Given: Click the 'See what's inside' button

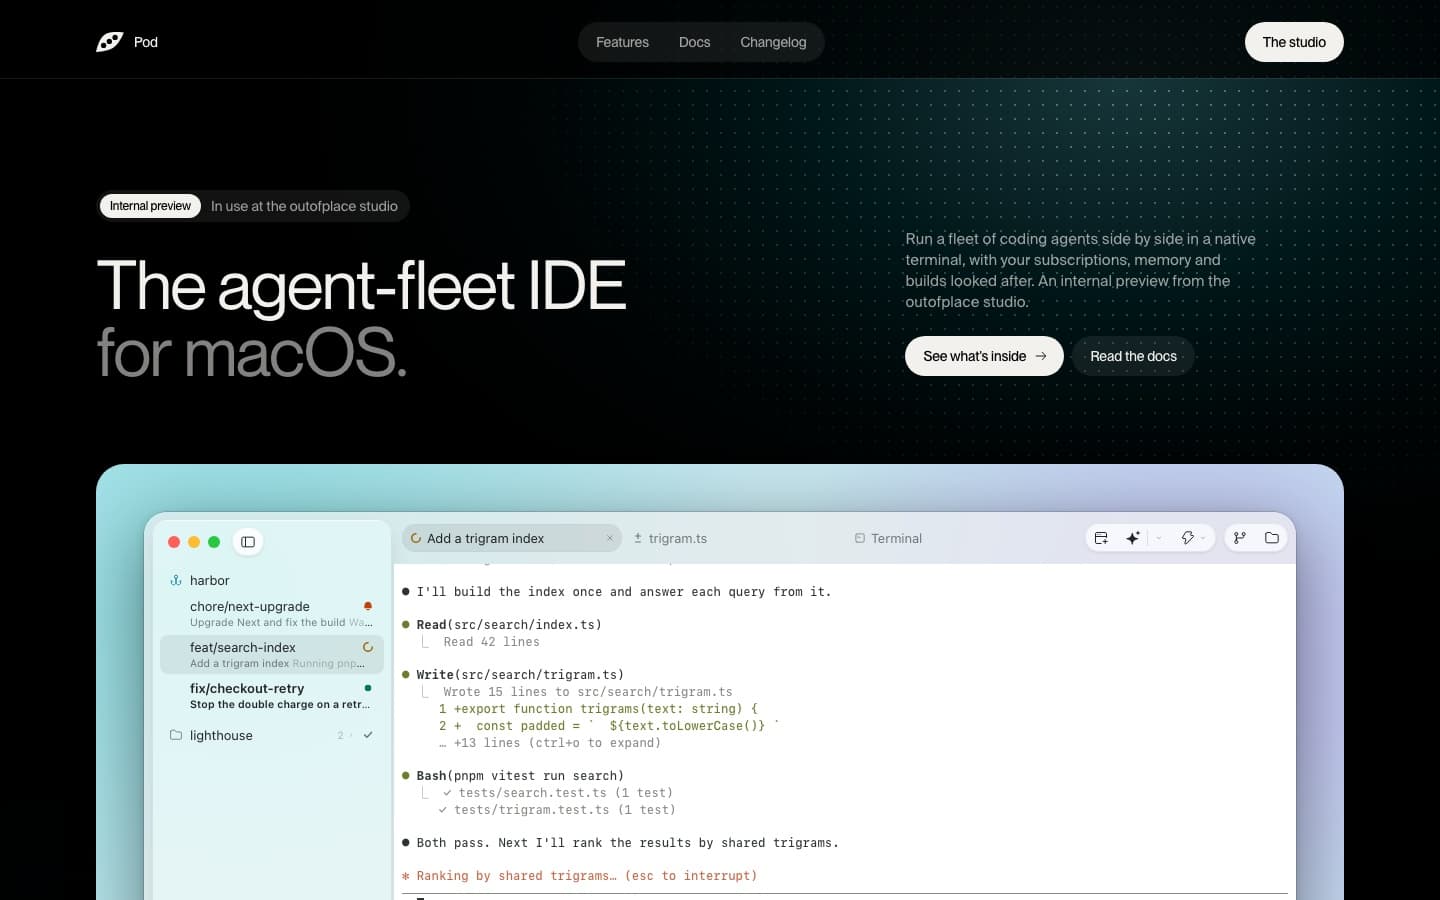Looking at the screenshot, I should tap(984, 356).
